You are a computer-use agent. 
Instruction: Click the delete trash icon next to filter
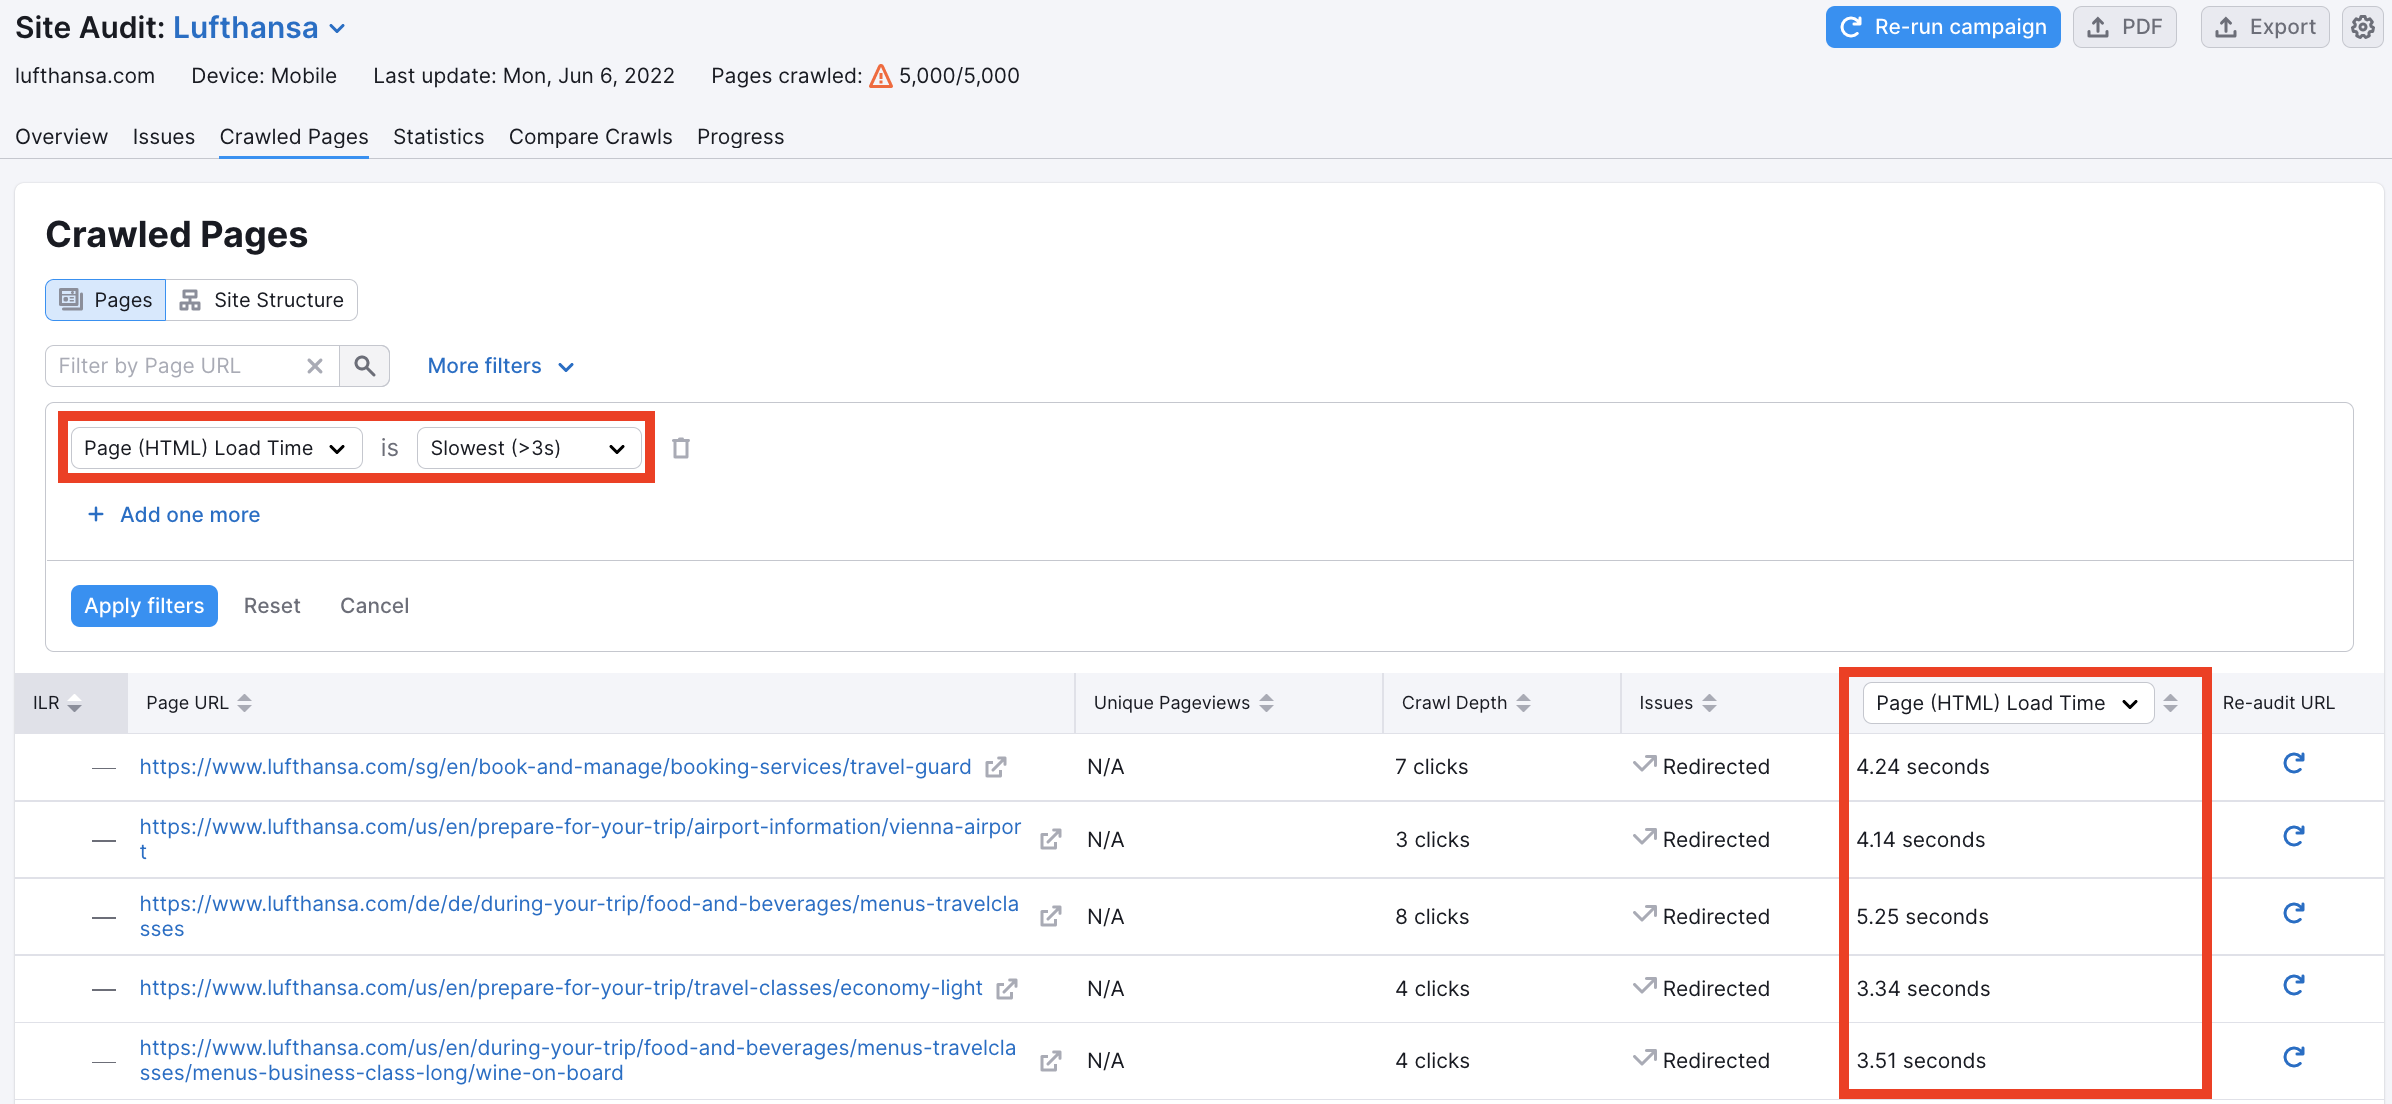[x=682, y=447]
